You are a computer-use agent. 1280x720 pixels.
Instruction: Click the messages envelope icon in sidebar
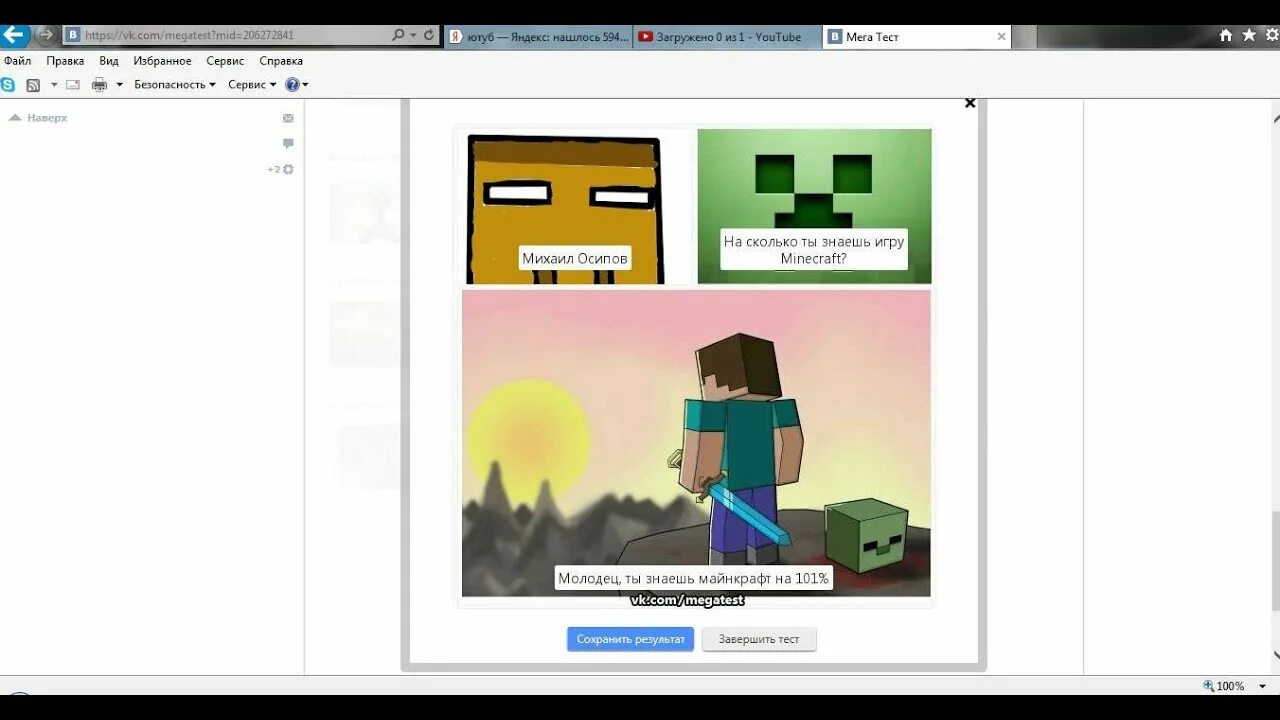tap(288, 118)
